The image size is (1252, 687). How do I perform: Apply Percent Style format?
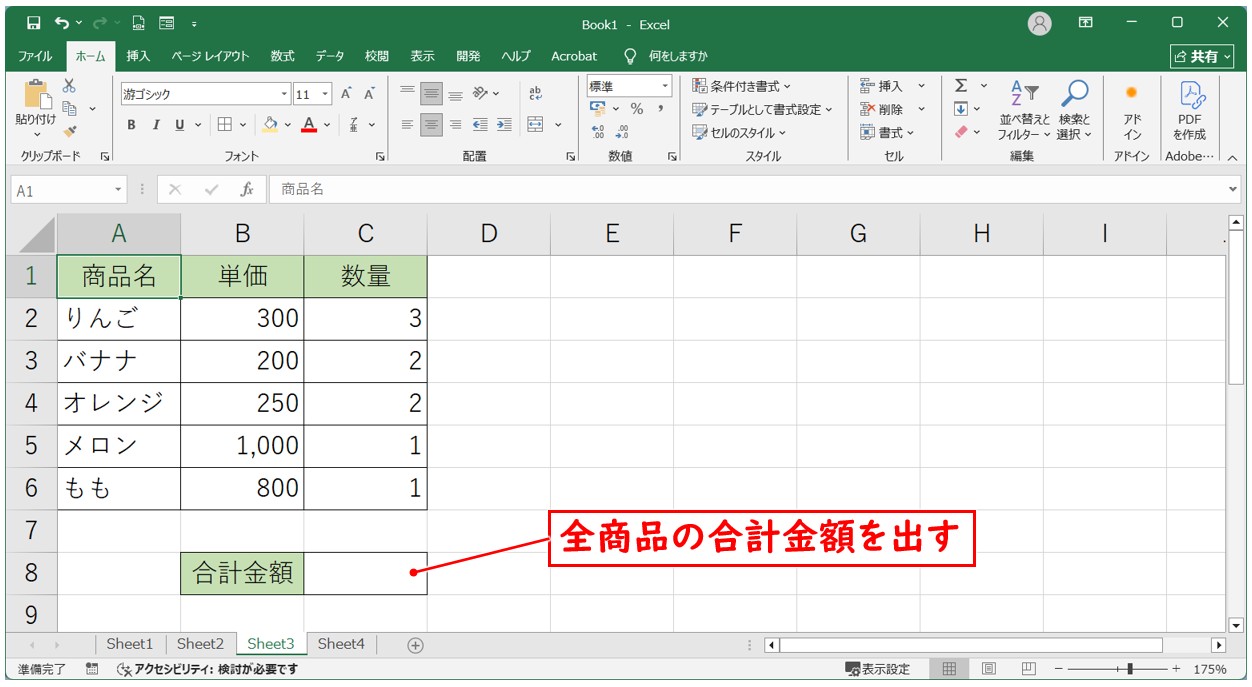click(x=636, y=109)
